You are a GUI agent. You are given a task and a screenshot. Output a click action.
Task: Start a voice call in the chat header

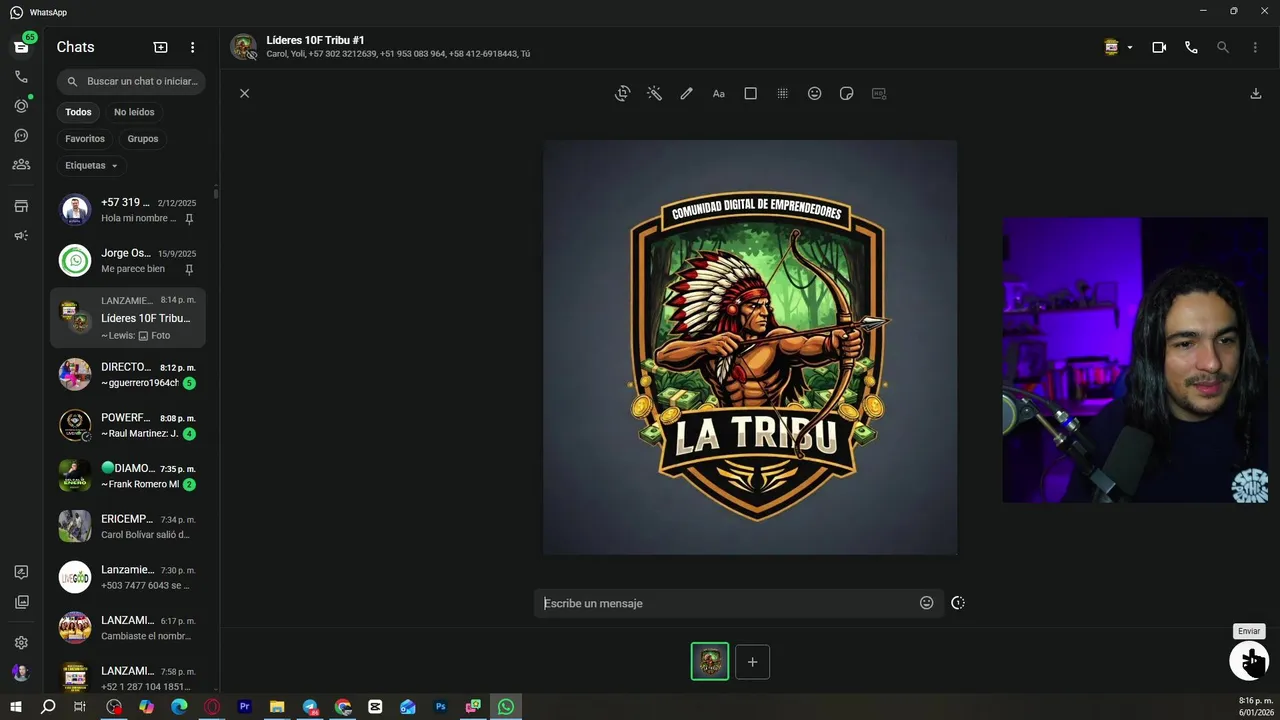tap(1191, 47)
